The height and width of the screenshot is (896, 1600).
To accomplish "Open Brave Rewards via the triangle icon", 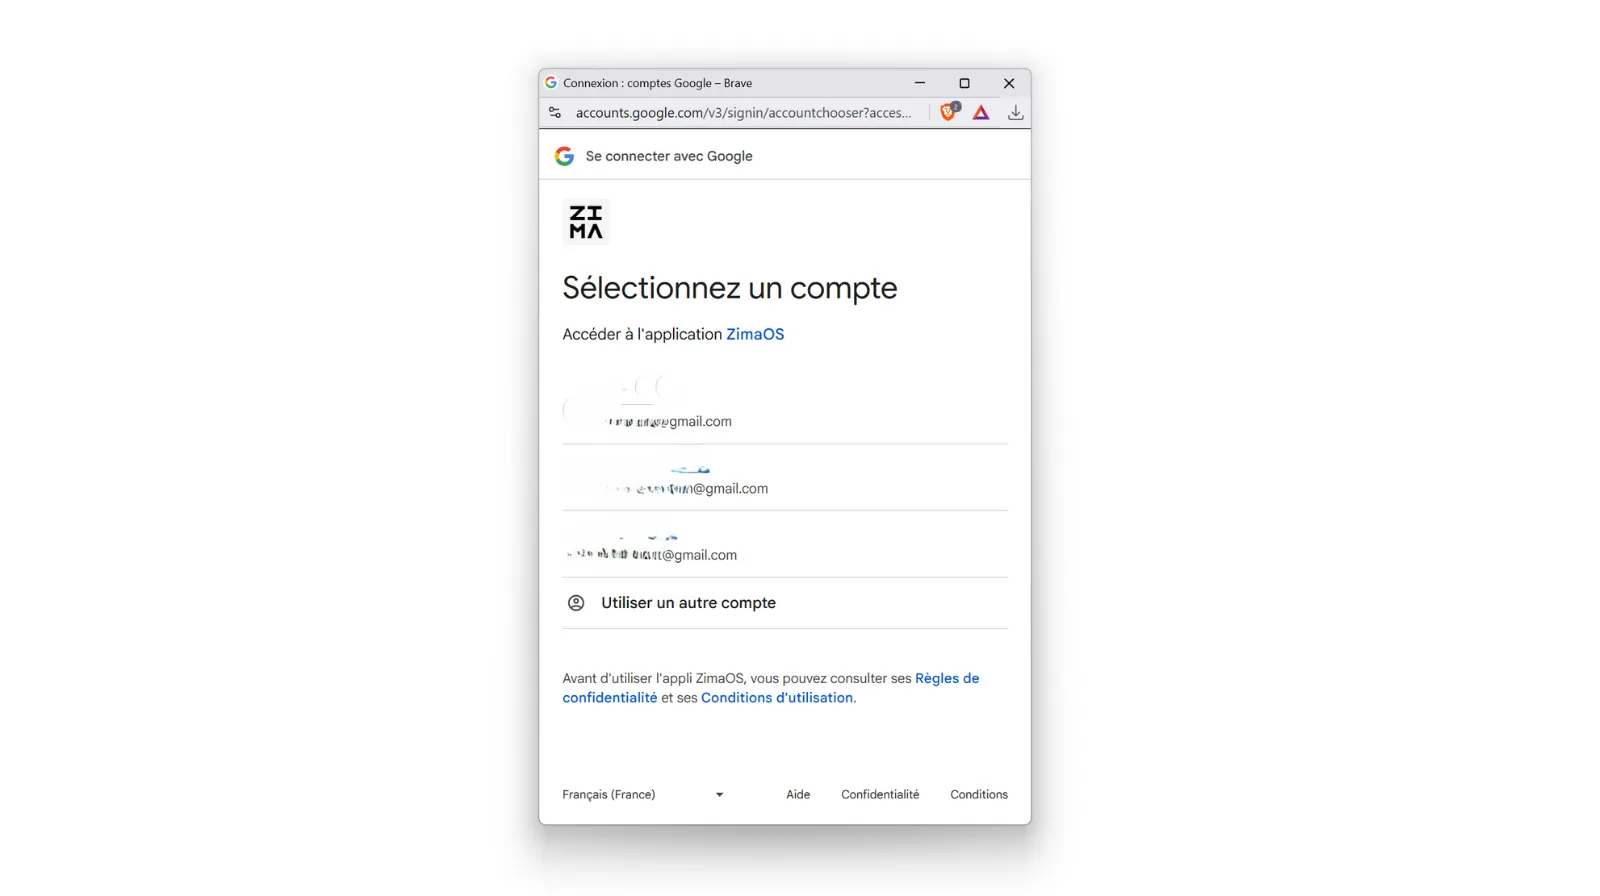I will coord(981,112).
